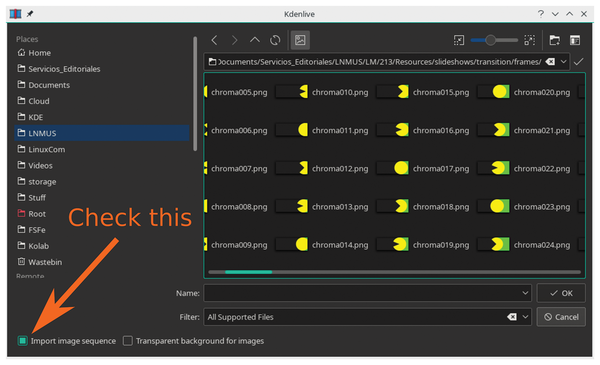The image size is (600, 365).
Task: Select file chroma014.png
Action: 322,245
